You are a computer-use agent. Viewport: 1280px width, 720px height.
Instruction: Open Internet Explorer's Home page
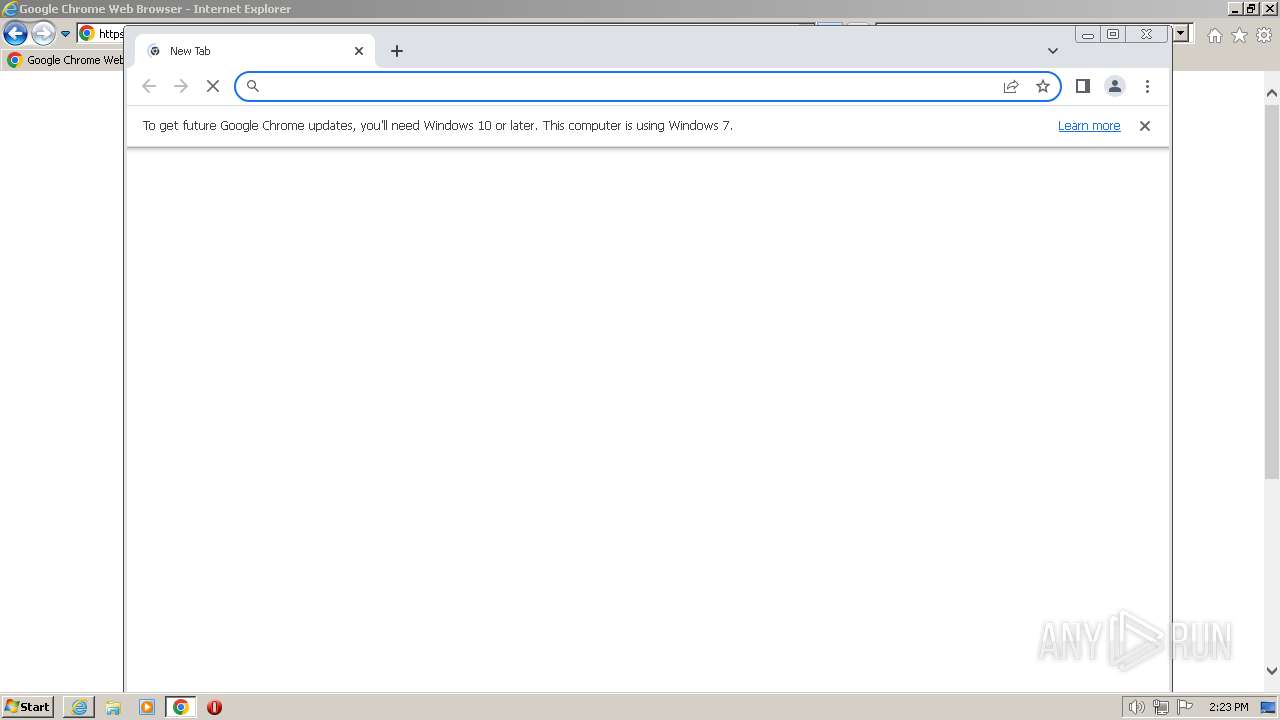(x=1214, y=35)
